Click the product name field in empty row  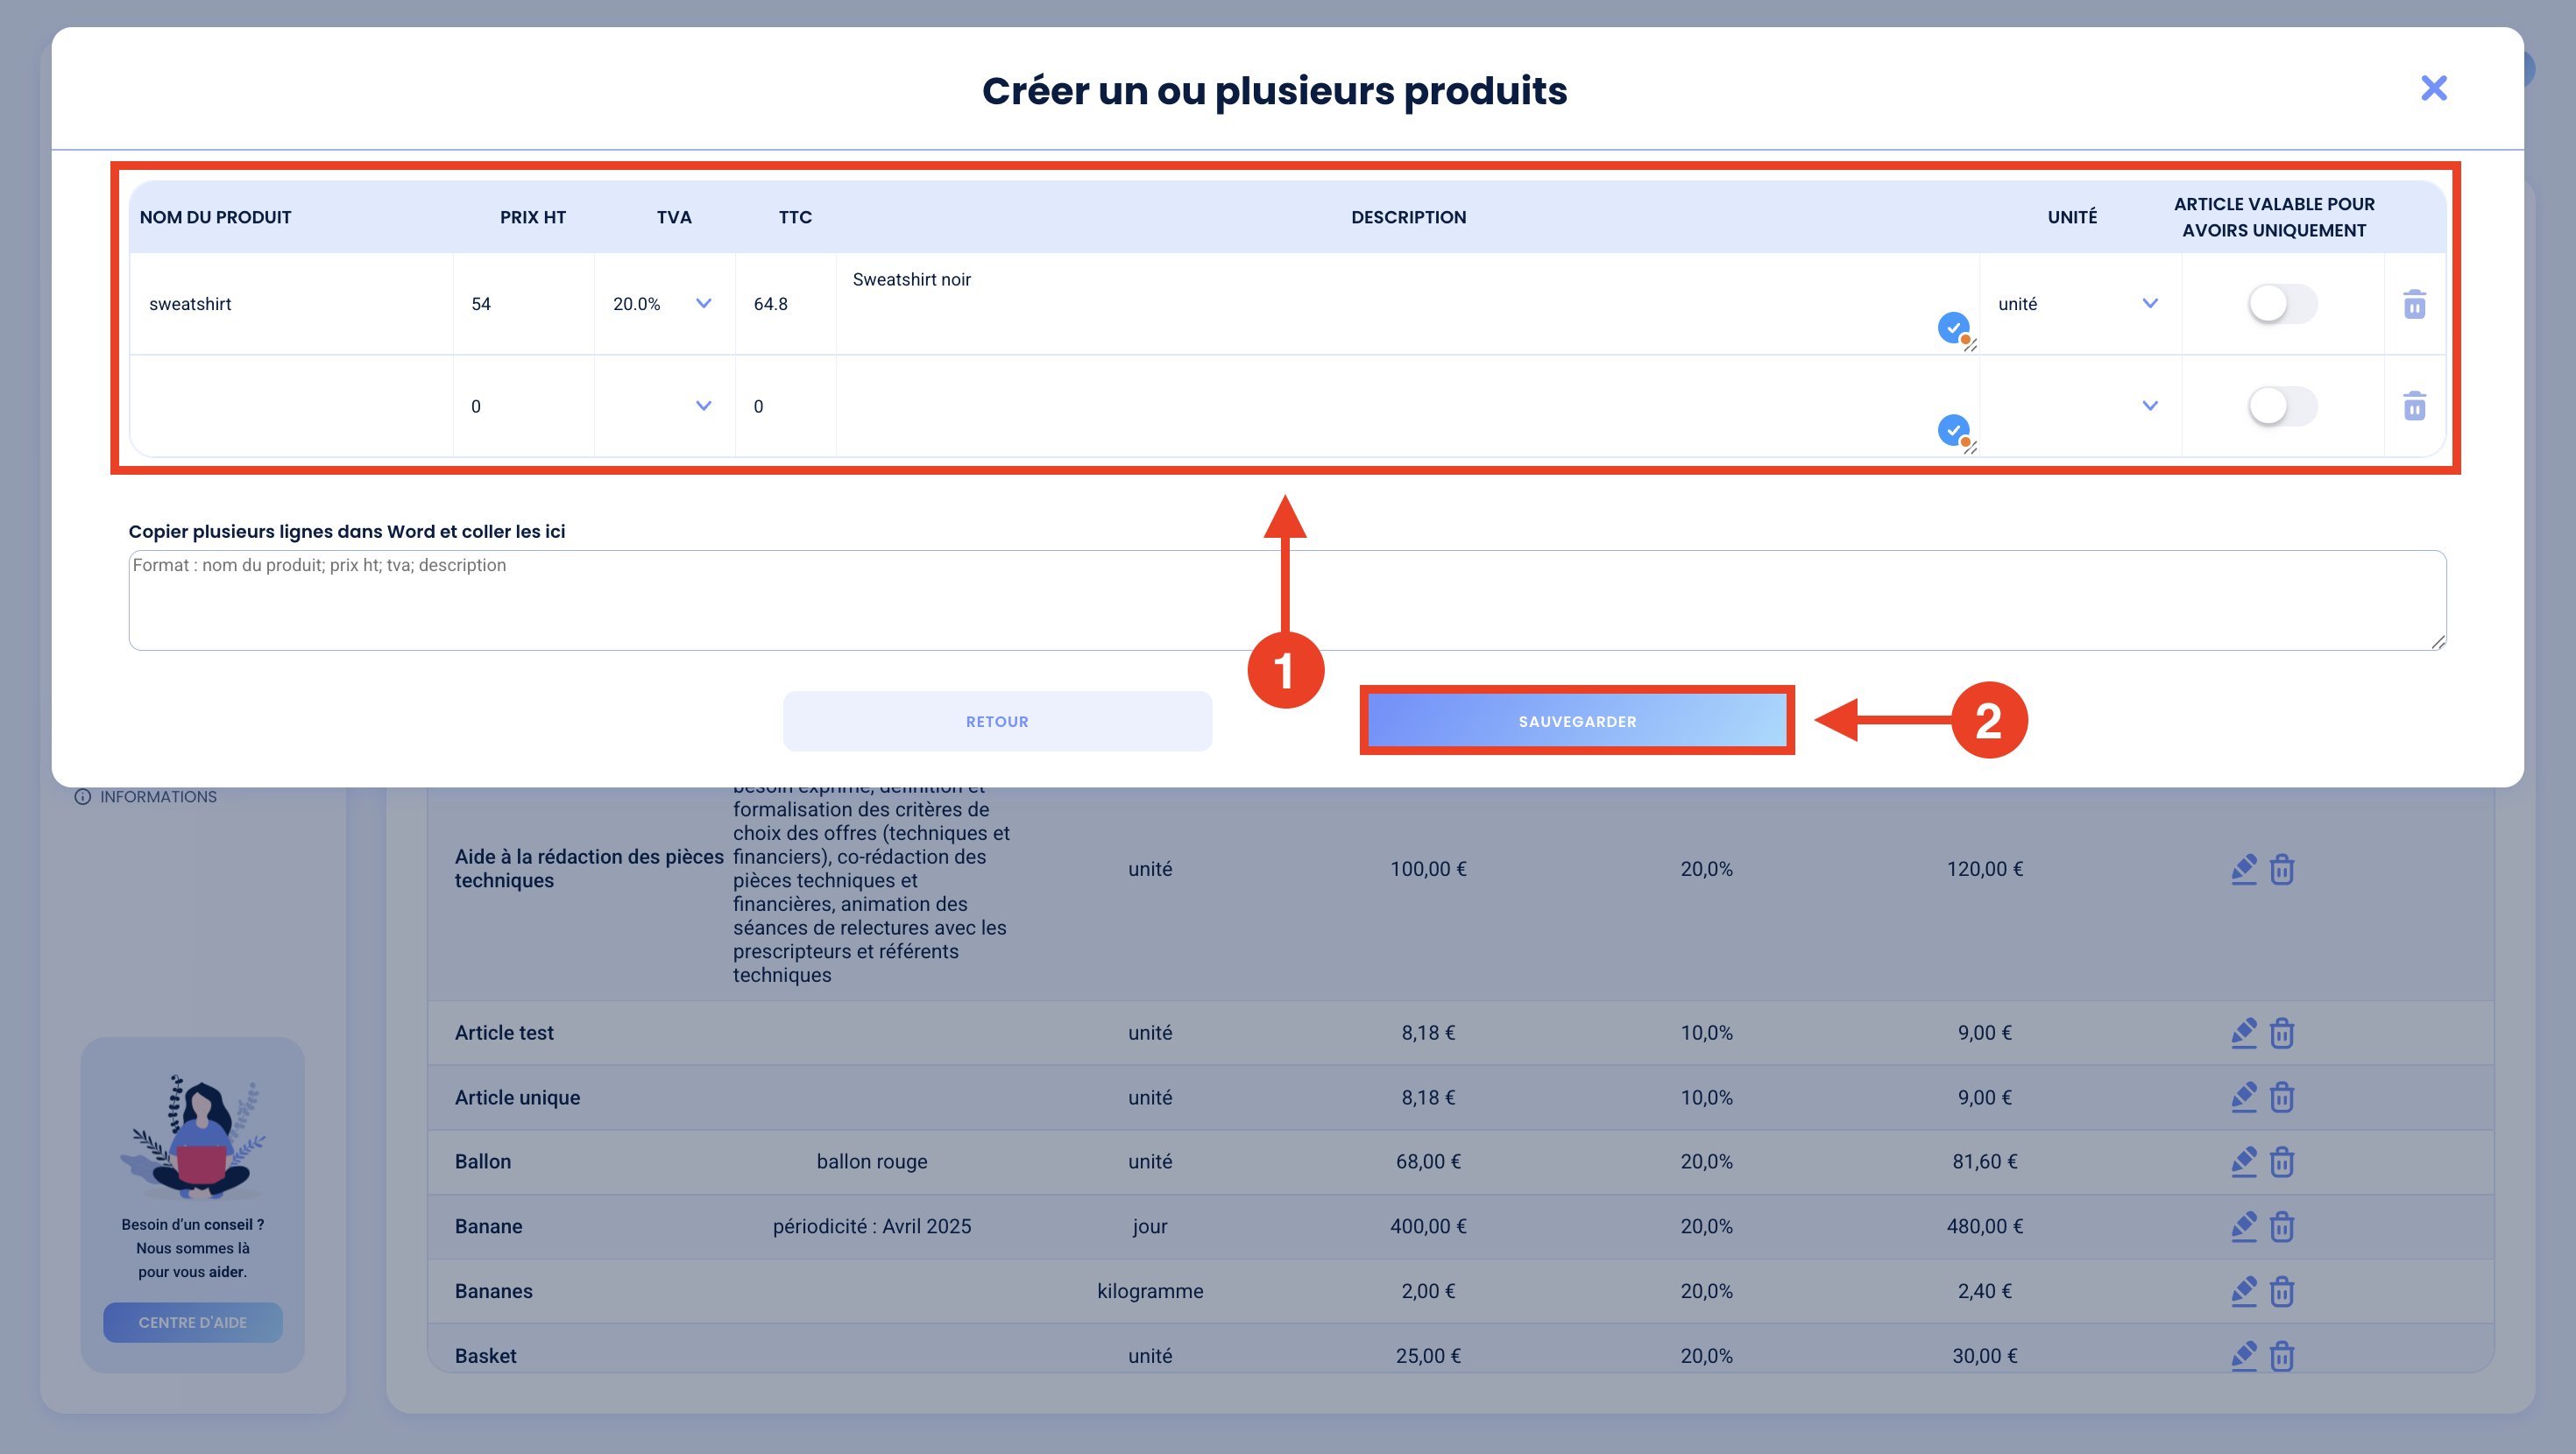point(291,406)
